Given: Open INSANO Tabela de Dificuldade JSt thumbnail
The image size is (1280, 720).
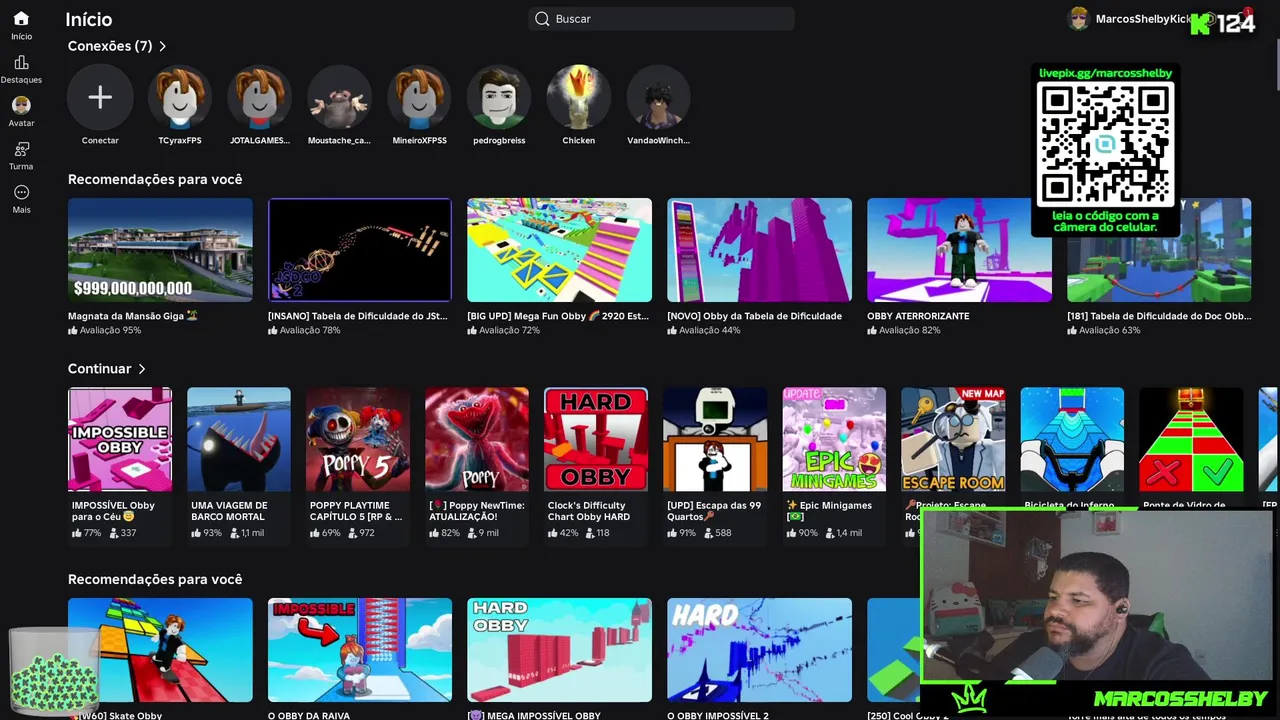Looking at the screenshot, I should pos(360,250).
